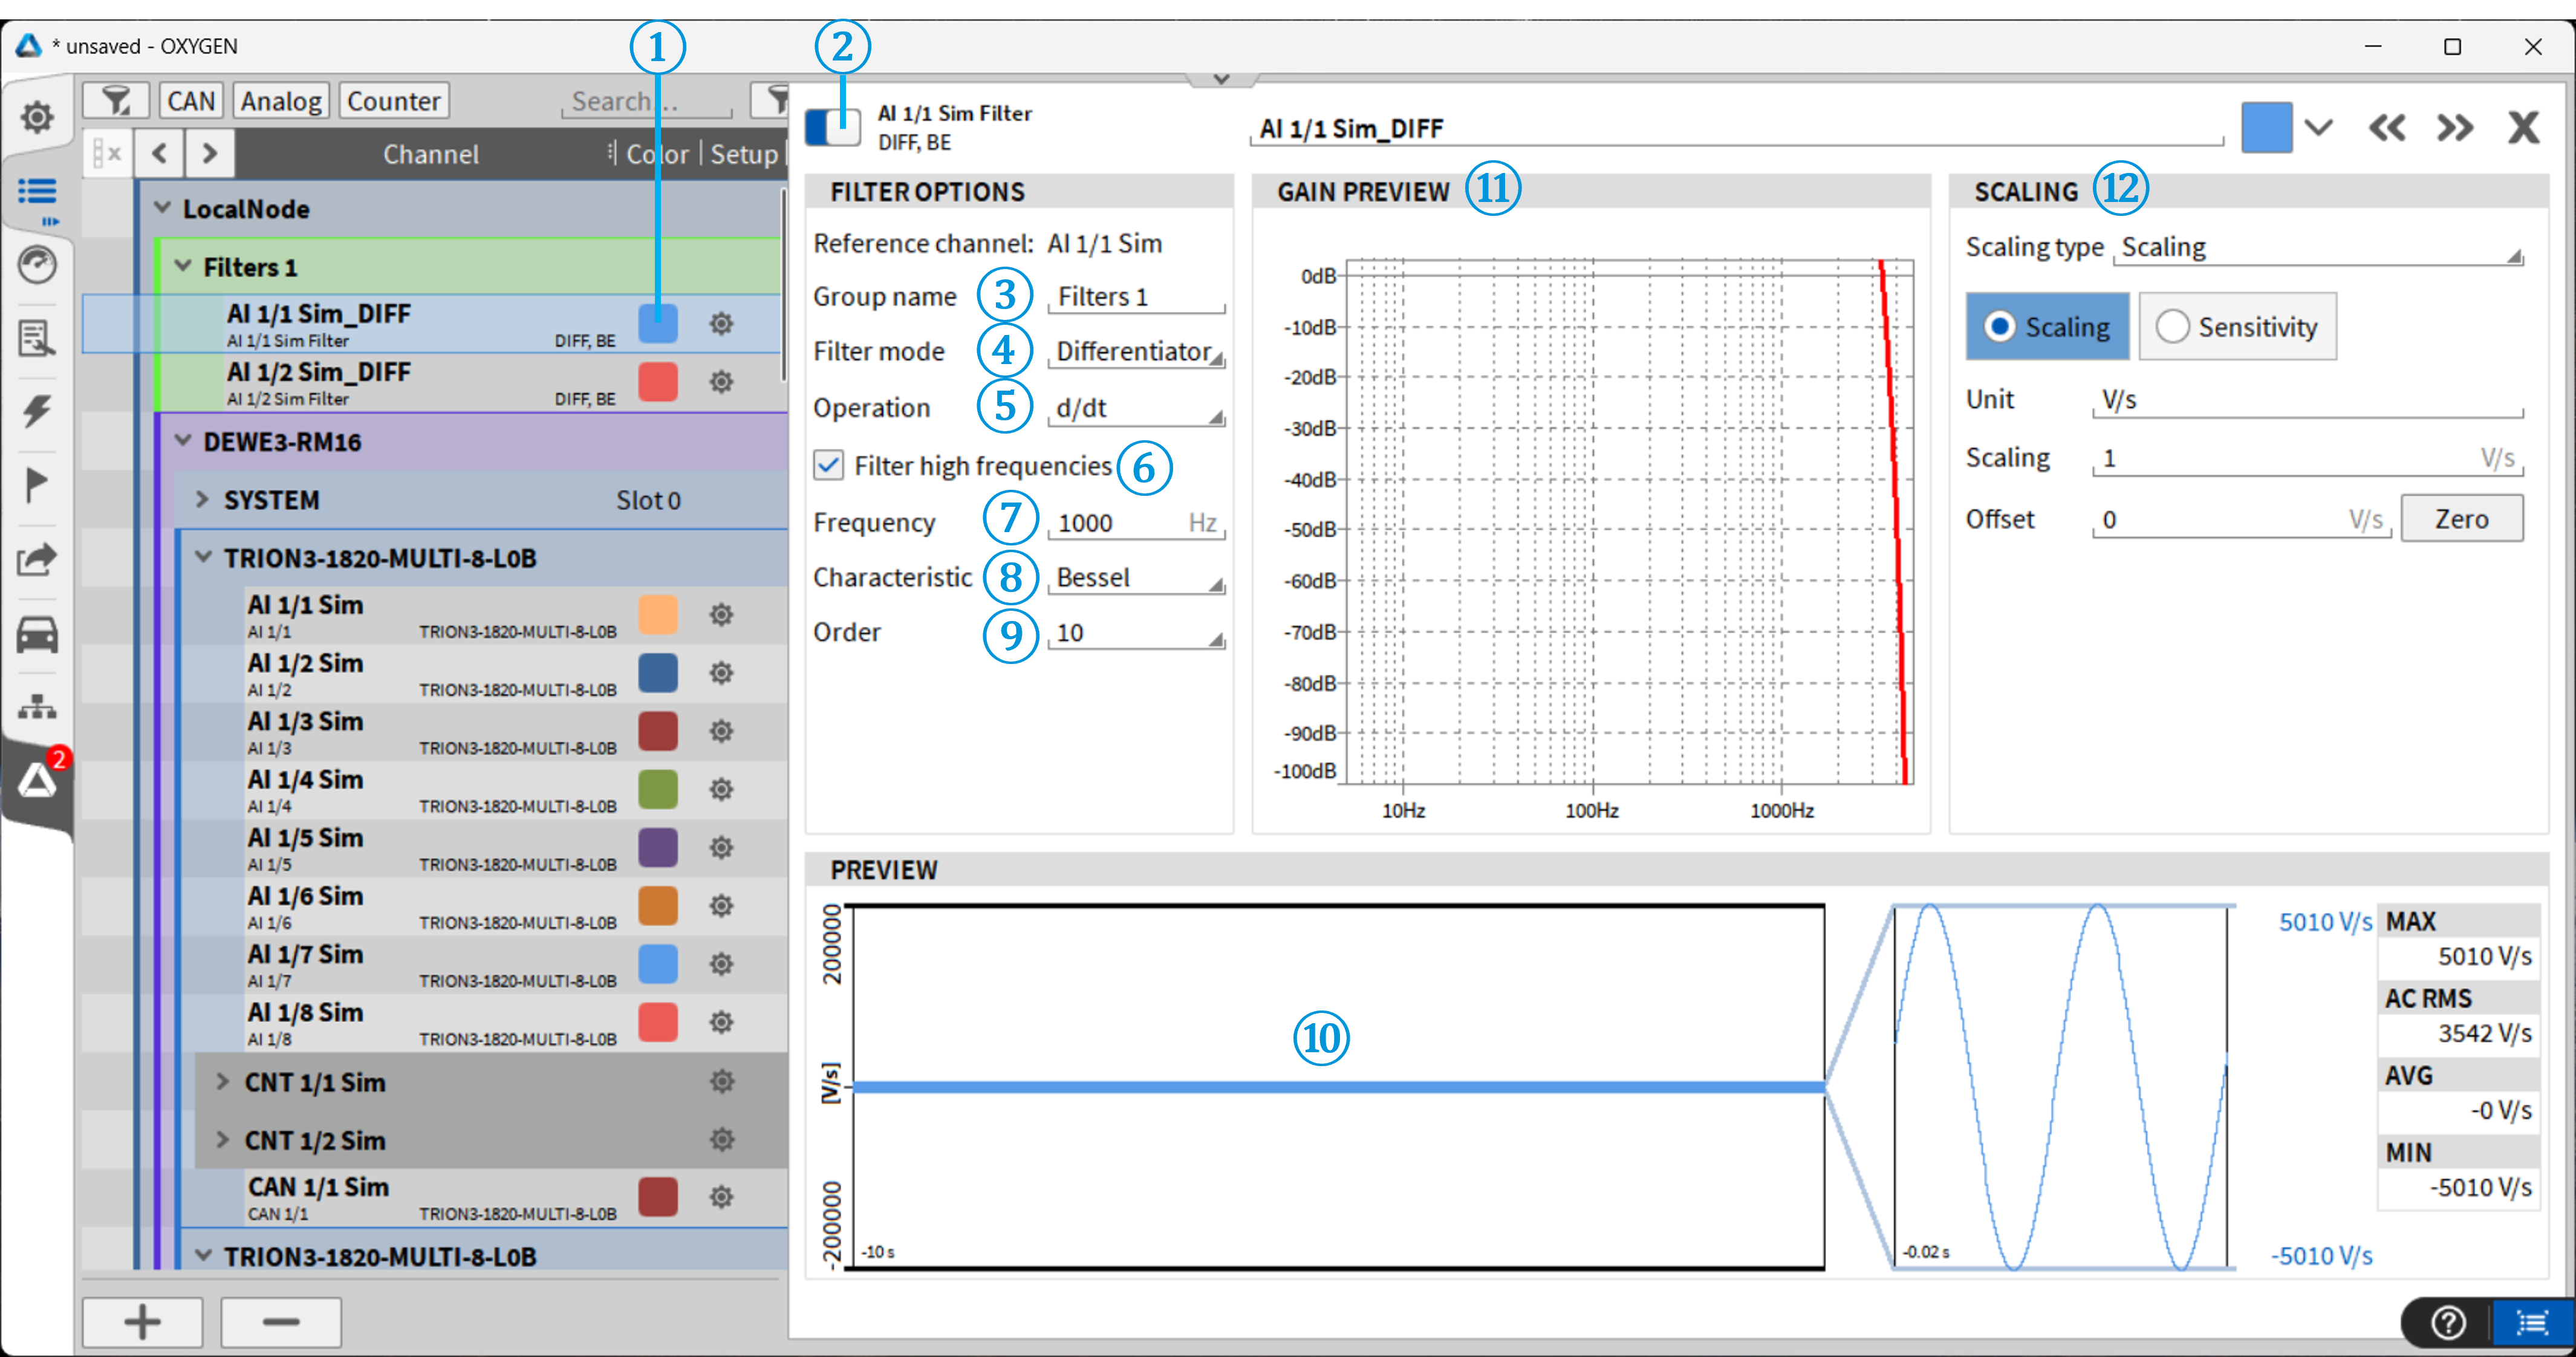Select the Sensitivity radio button
Viewport: 2576px width, 1357px height.
click(x=2172, y=326)
